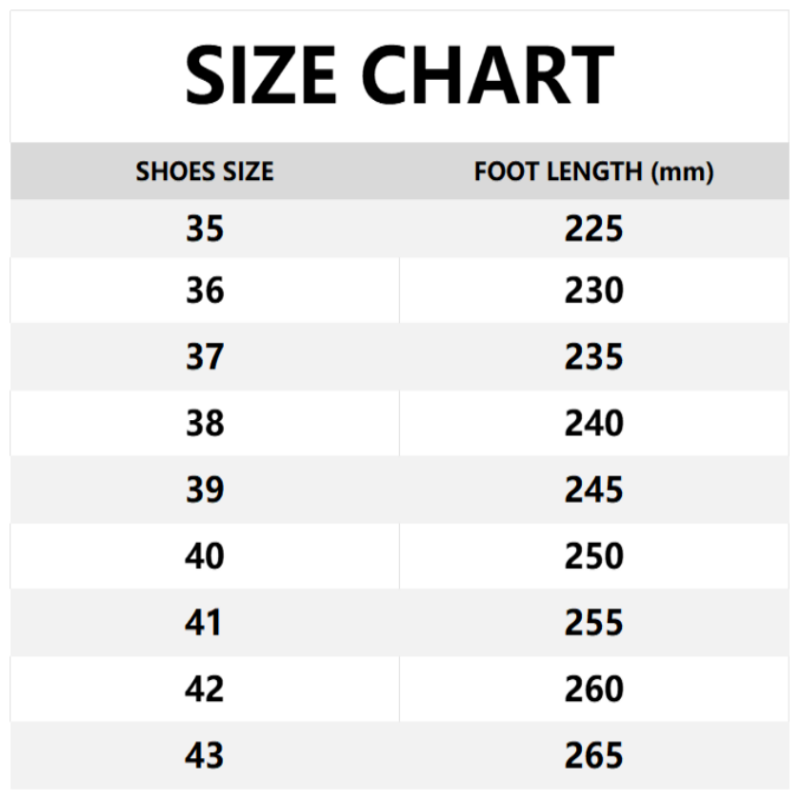Select the FOOT LENGTH (mm) column header
The image size is (800, 800).
coord(594,172)
